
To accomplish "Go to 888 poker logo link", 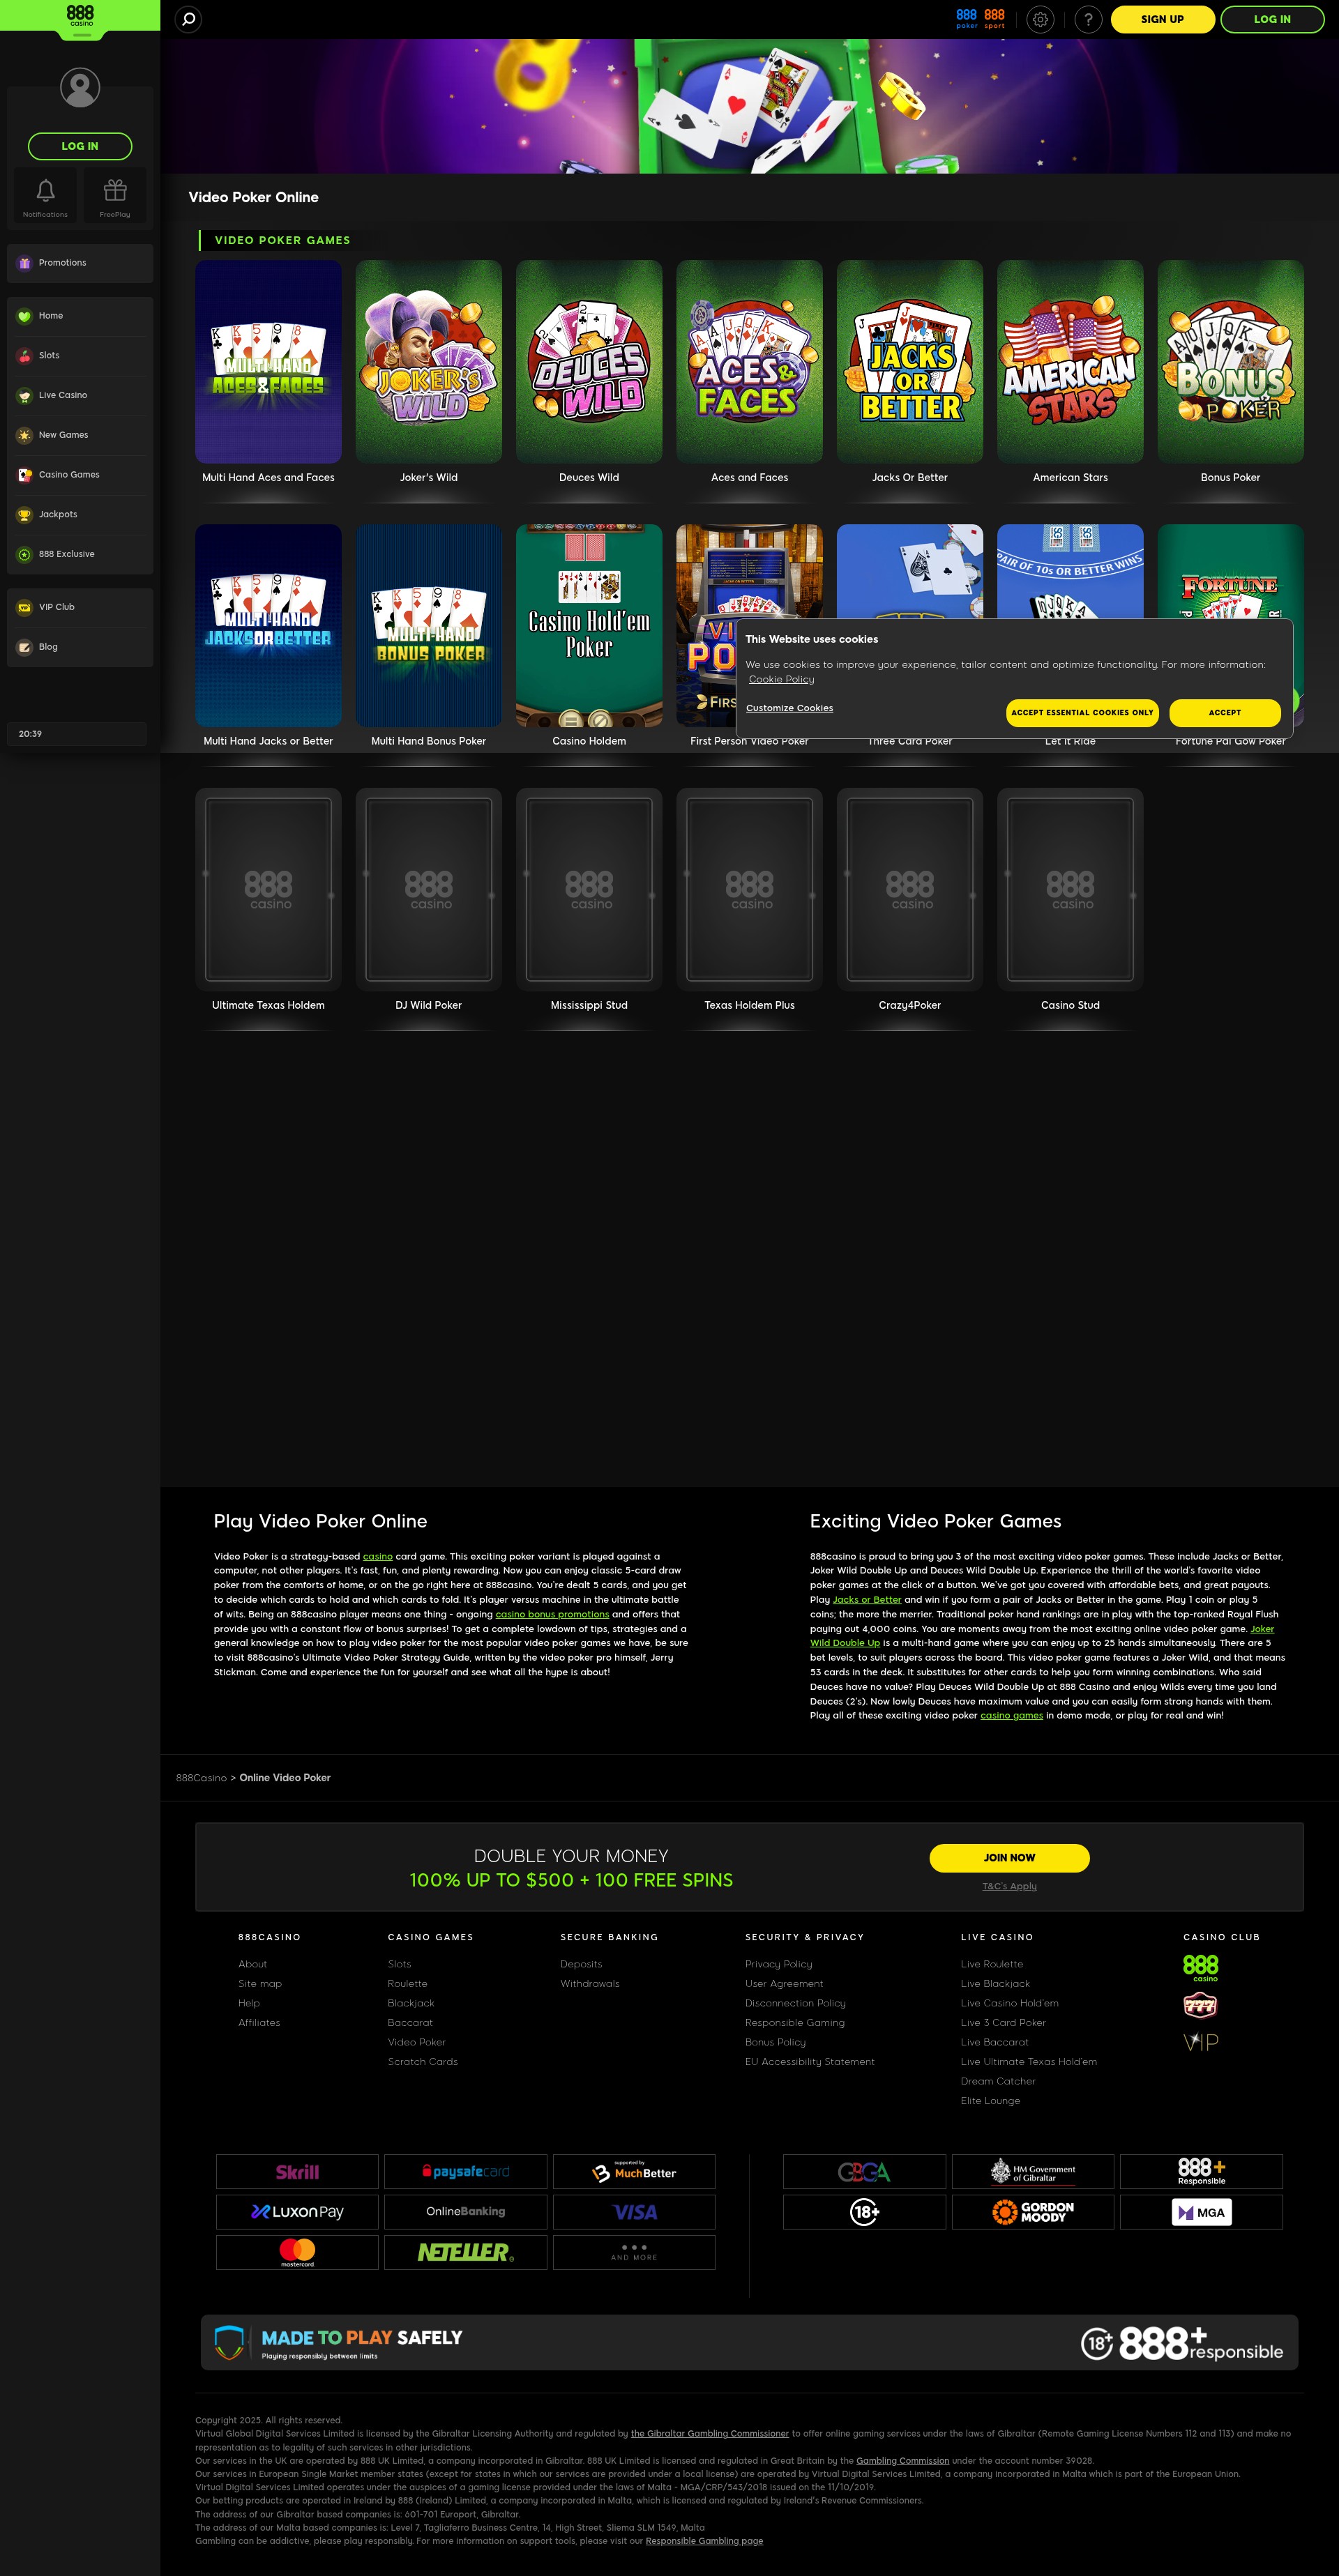I will point(966,19).
